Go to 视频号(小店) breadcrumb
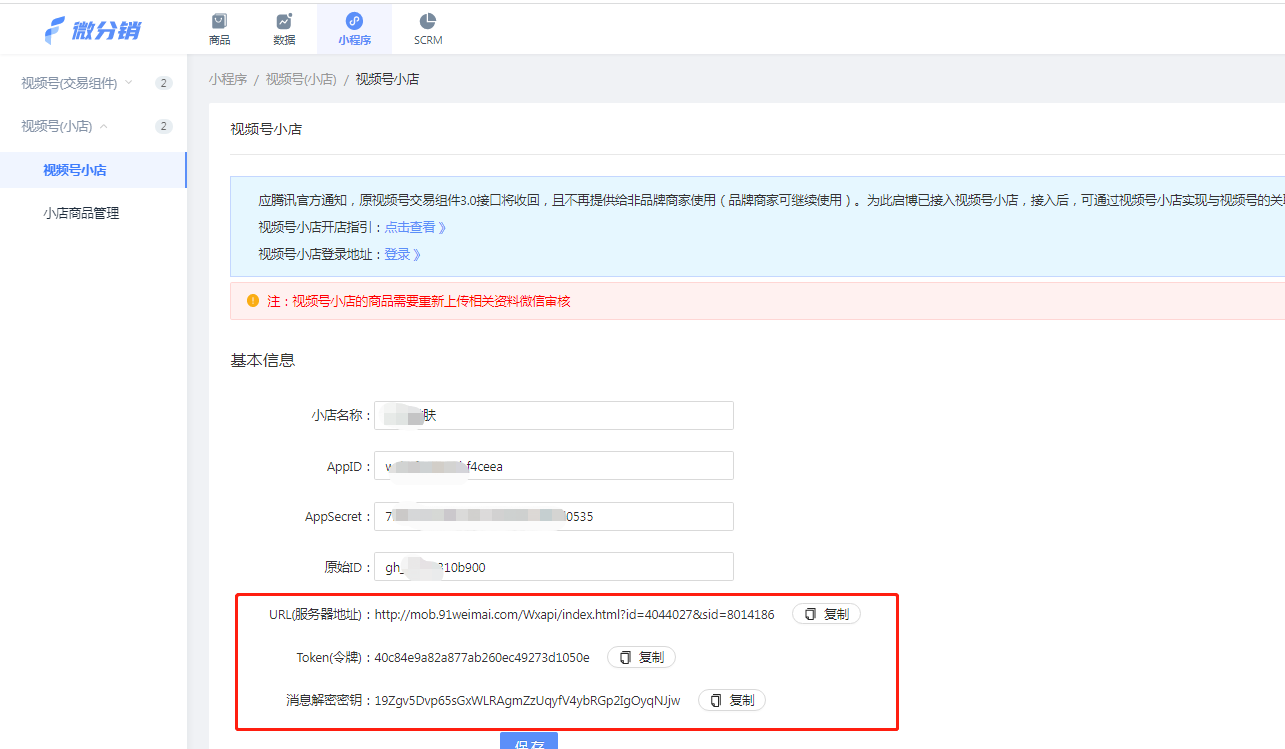Image resolution: width=1285 pixels, height=749 pixels. click(300, 79)
